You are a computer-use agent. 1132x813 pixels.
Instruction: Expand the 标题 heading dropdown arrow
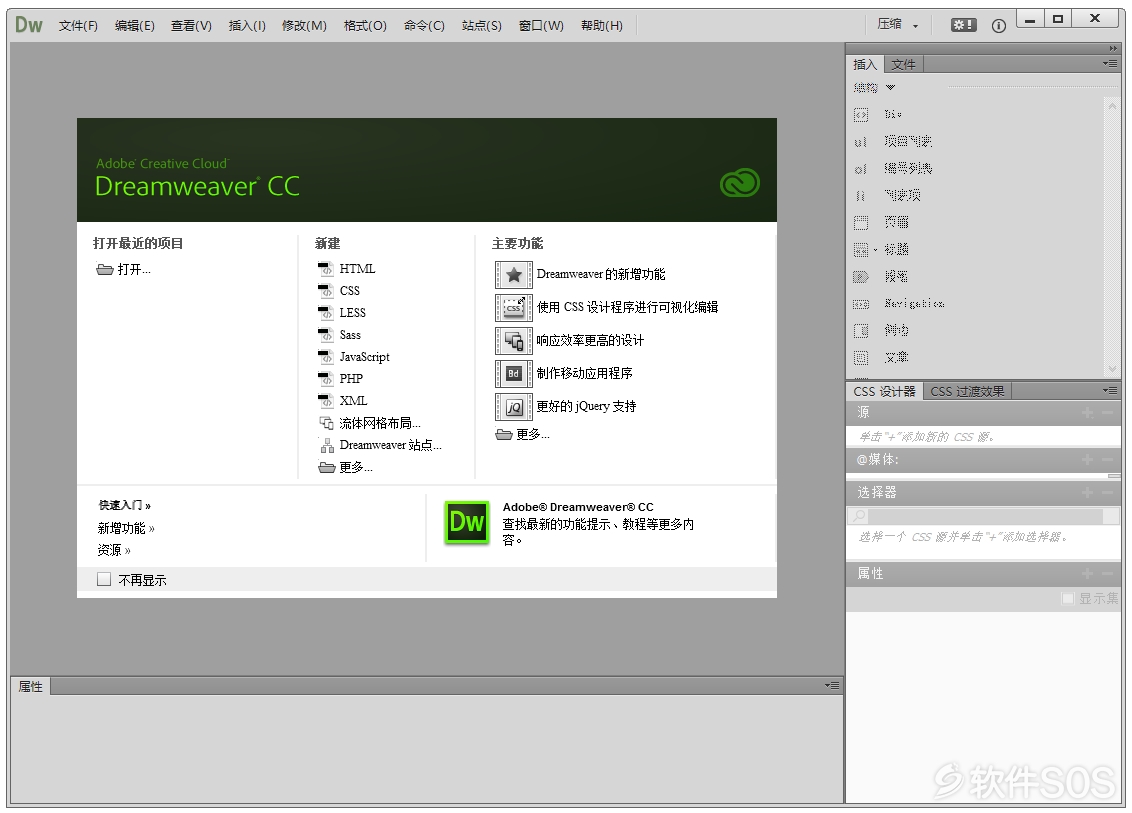click(875, 250)
